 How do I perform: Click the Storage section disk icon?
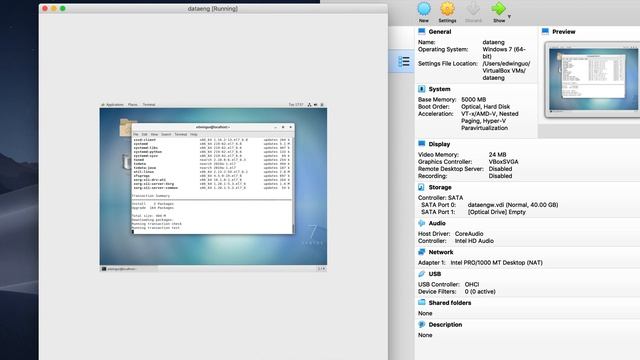(x=422, y=187)
